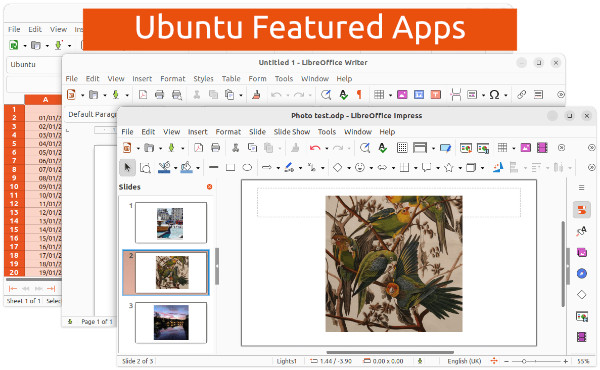Expand the symbol shapes smiley dropdown arrow
Image resolution: width=600 pixels, height=370 pixels.
371,168
